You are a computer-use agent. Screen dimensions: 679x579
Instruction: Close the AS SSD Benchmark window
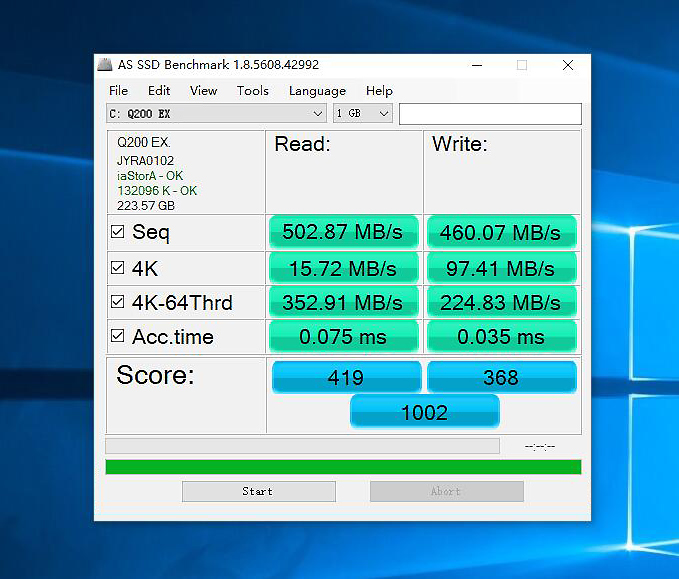[567, 65]
